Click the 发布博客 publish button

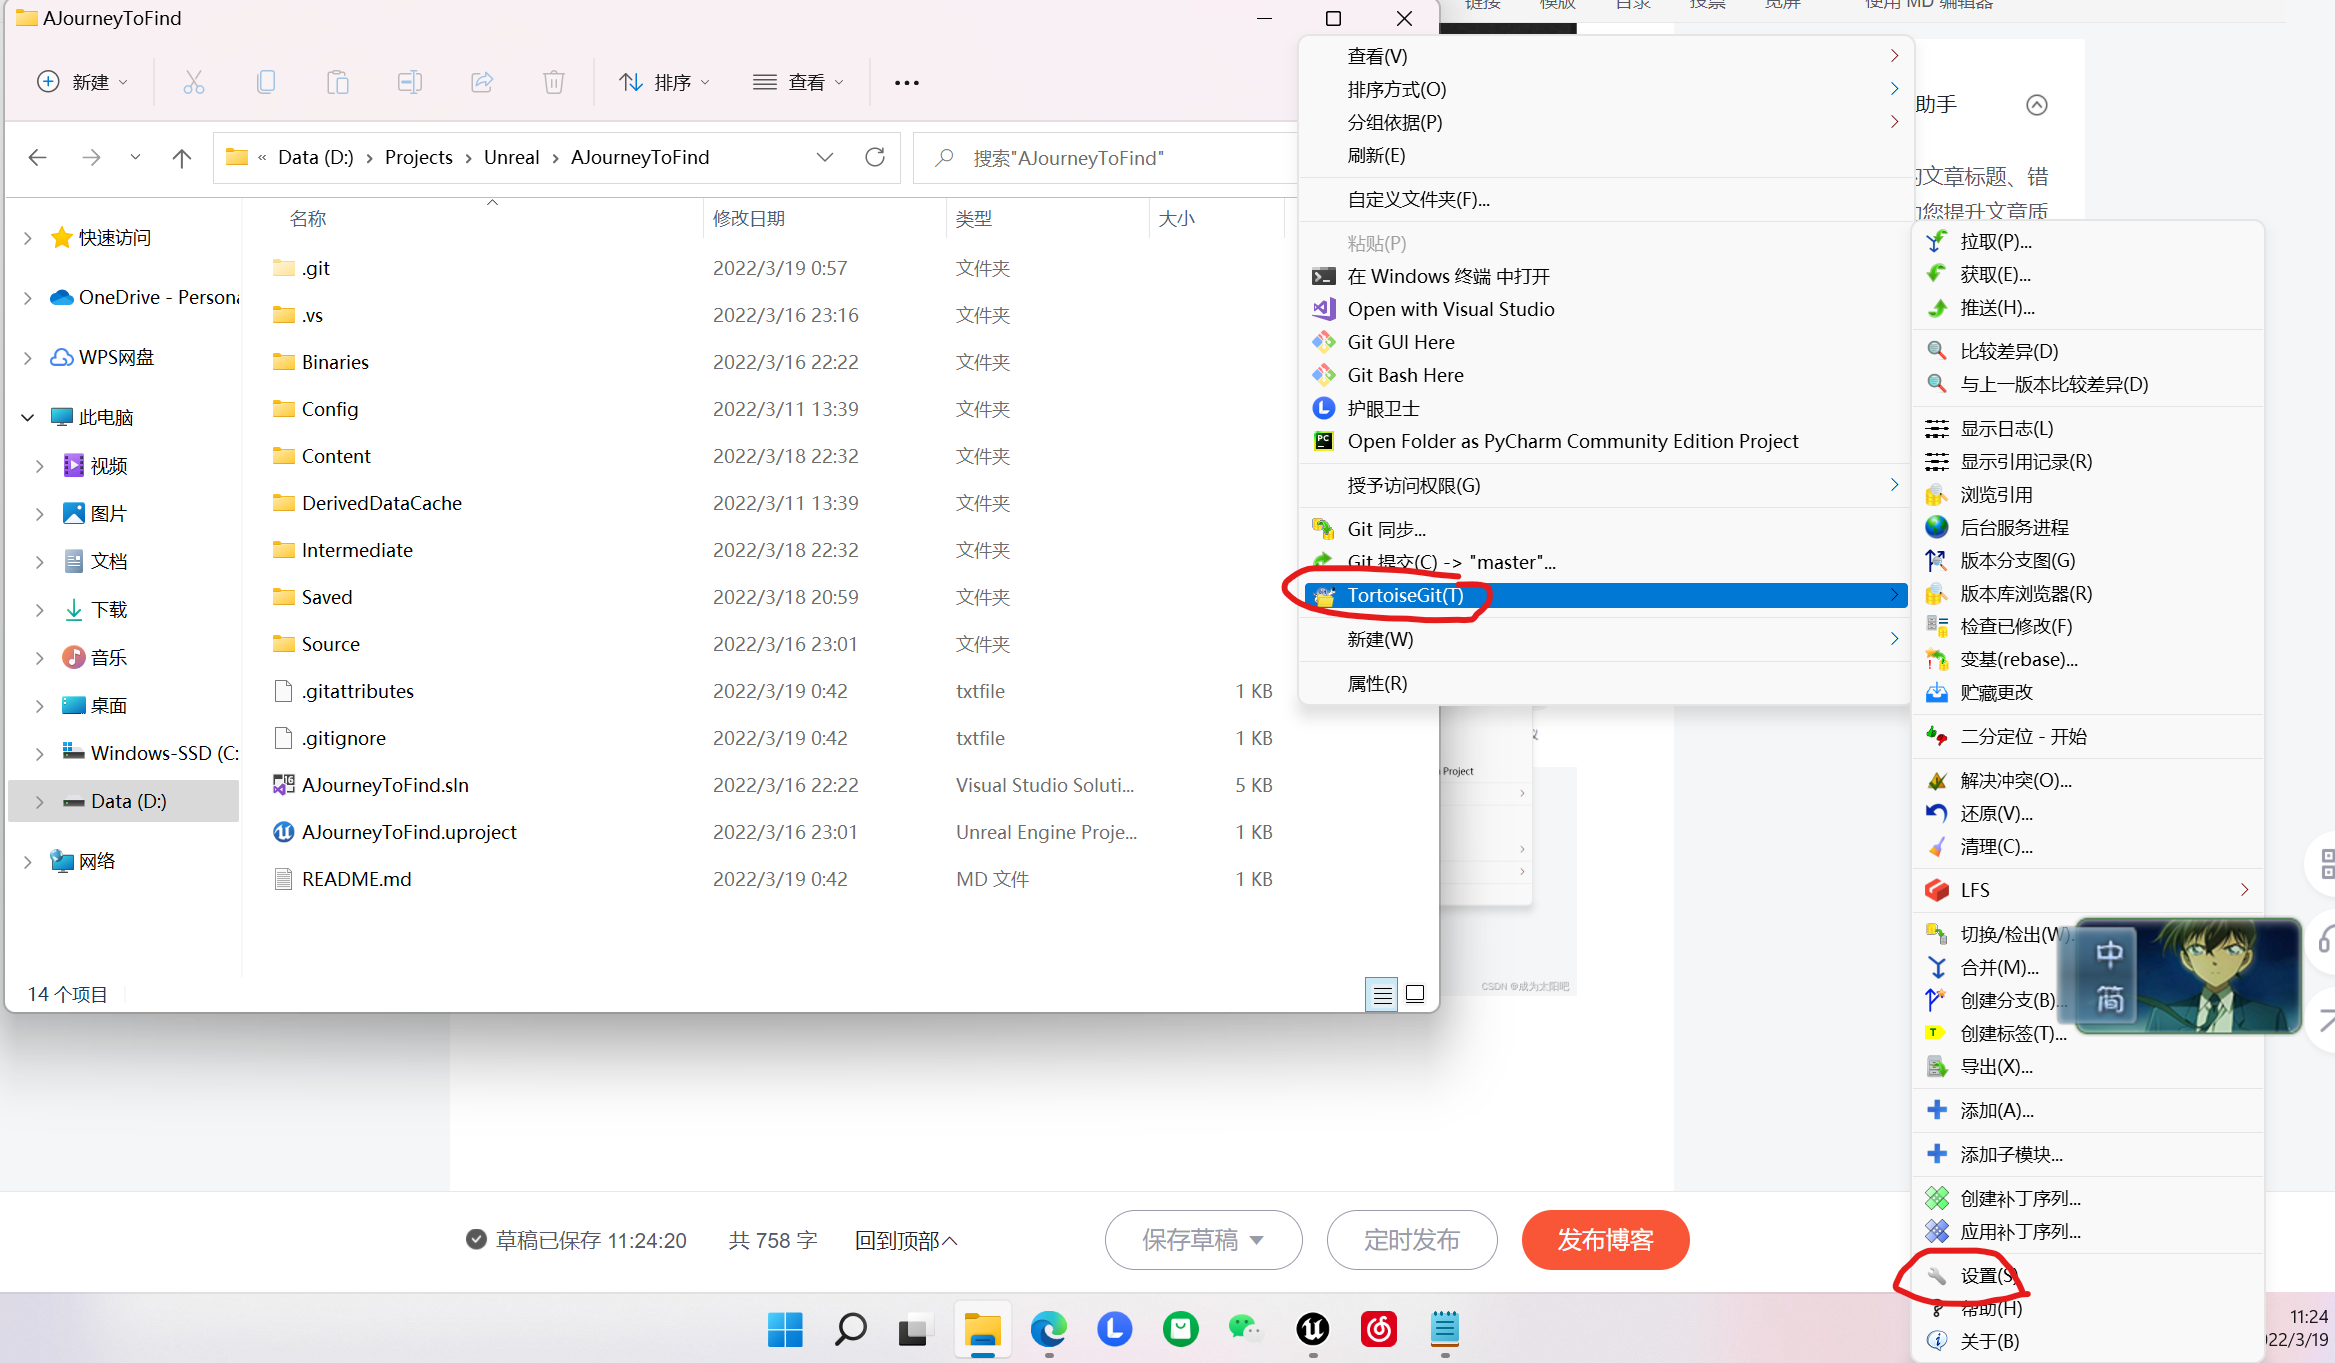pyautogui.click(x=1605, y=1239)
